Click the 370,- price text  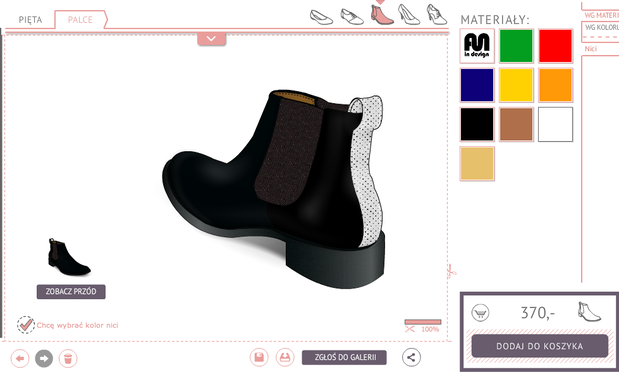(x=538, y=313)
